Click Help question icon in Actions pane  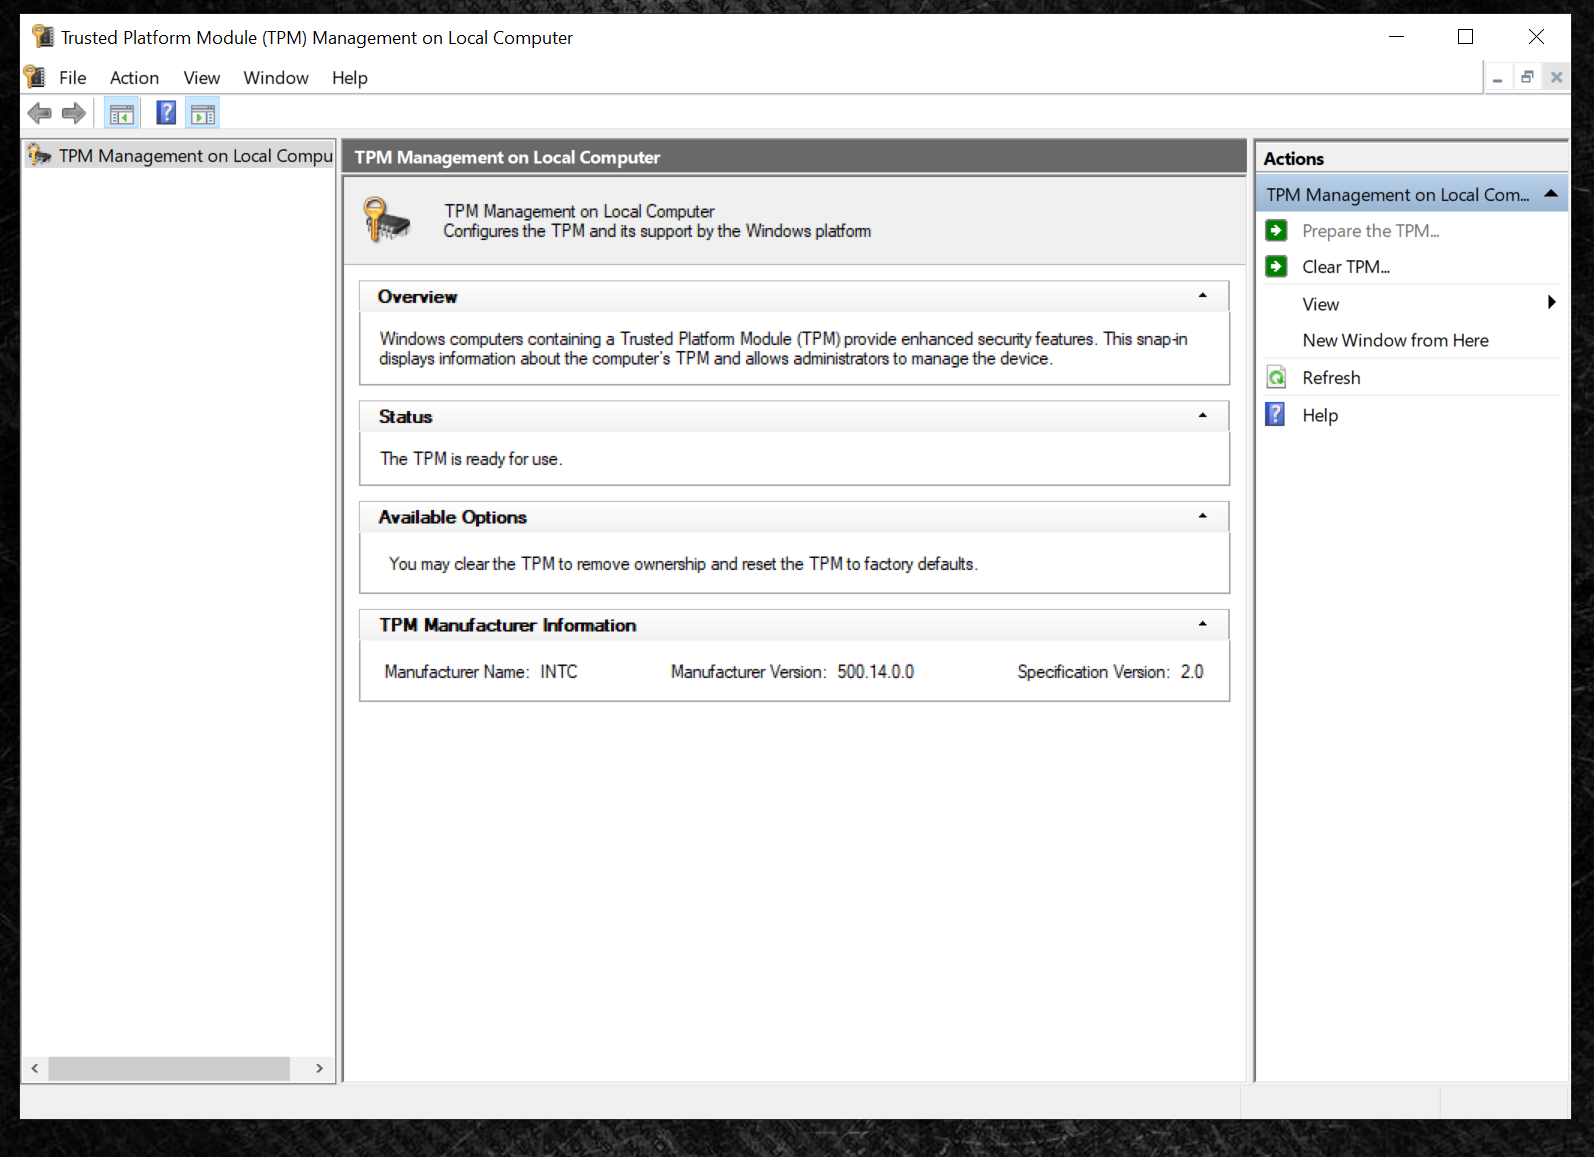1276,415
